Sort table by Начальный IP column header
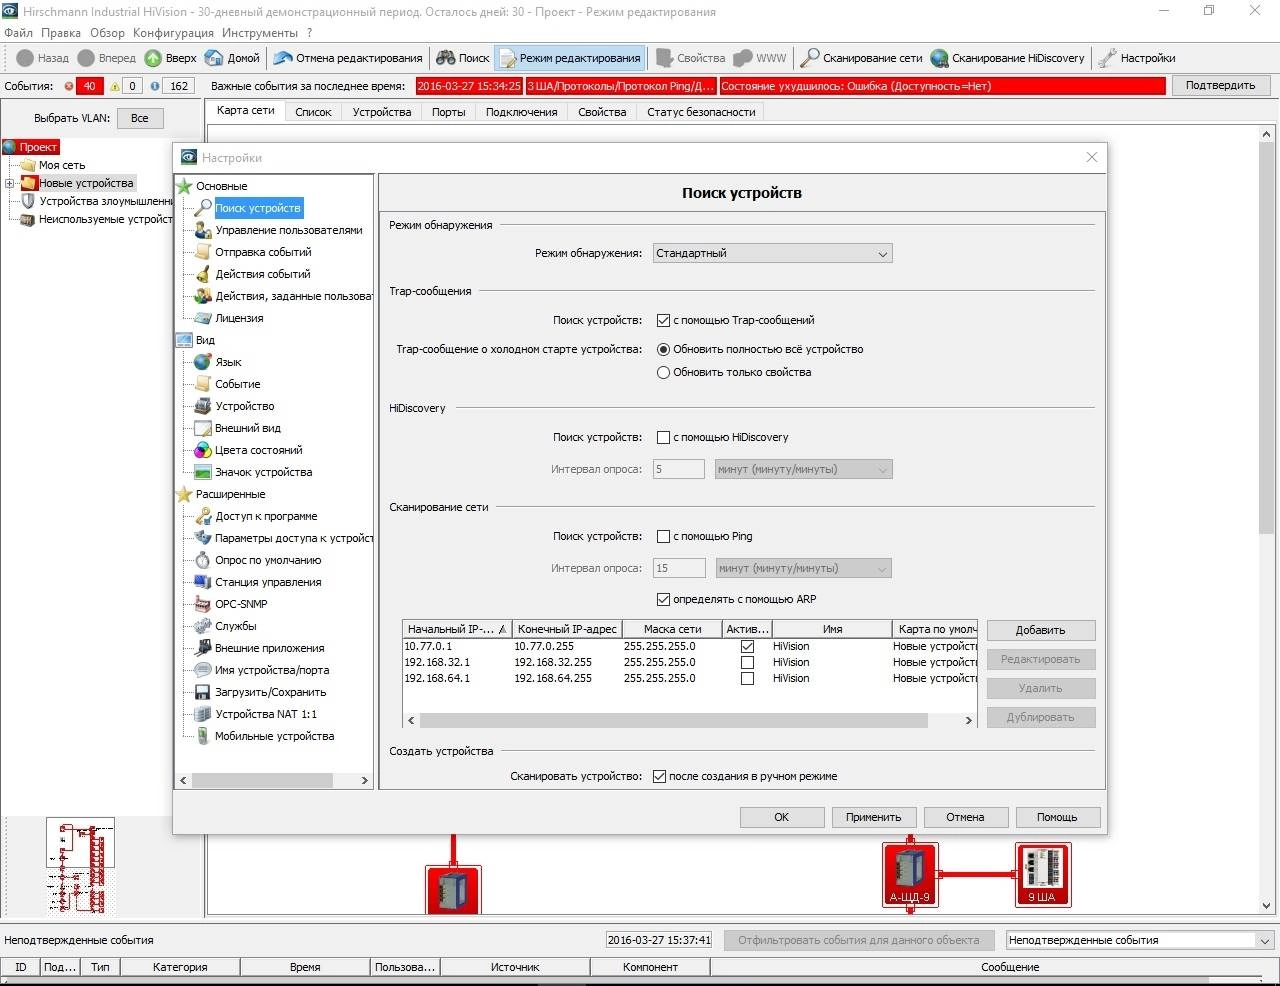Screen dimensions: 1280x986 (x=458, y=629)
